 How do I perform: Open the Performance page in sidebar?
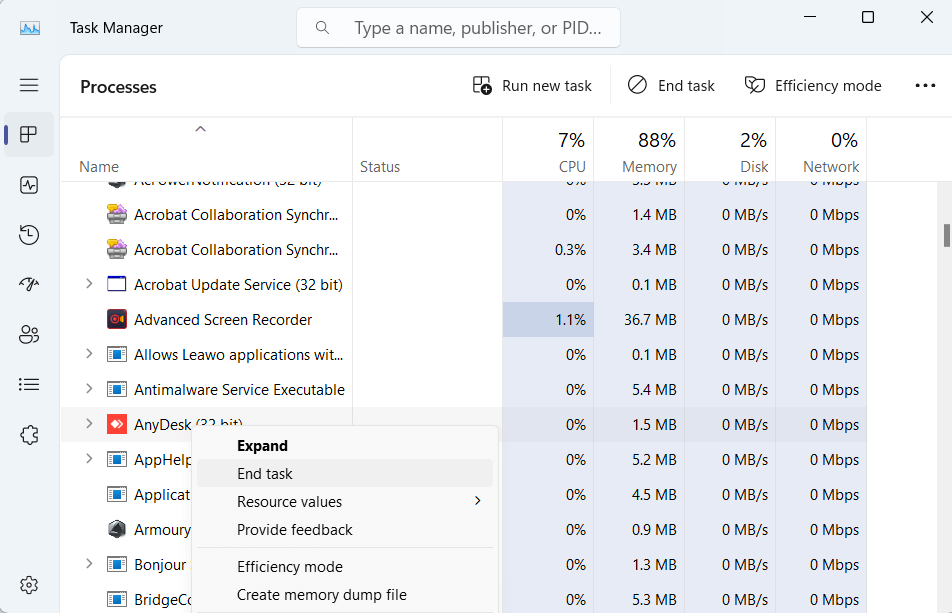point(29,185)
